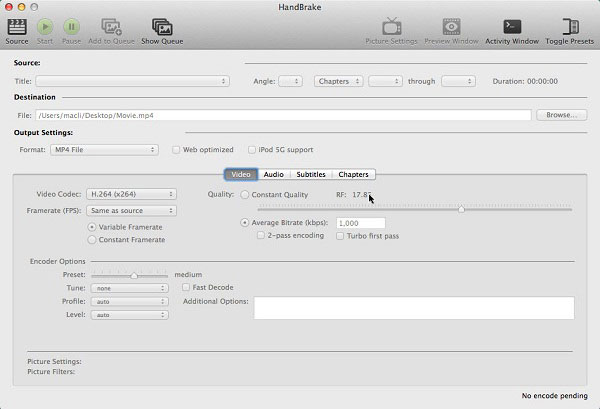Image resolution: width=600 pixels, height=409 pixels.
Task: Open the Profile dropdown
Action: tap(129, 301)
